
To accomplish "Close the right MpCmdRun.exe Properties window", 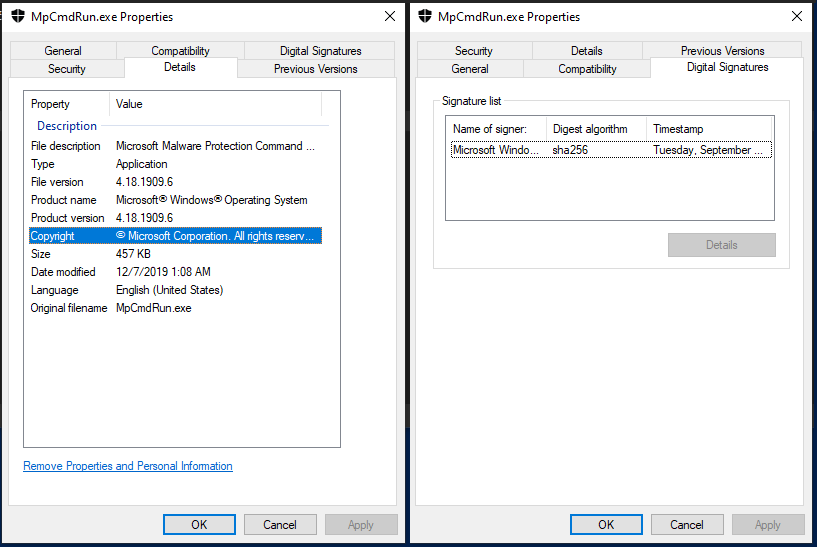I will pyautogui.click(x=797, y=16).
